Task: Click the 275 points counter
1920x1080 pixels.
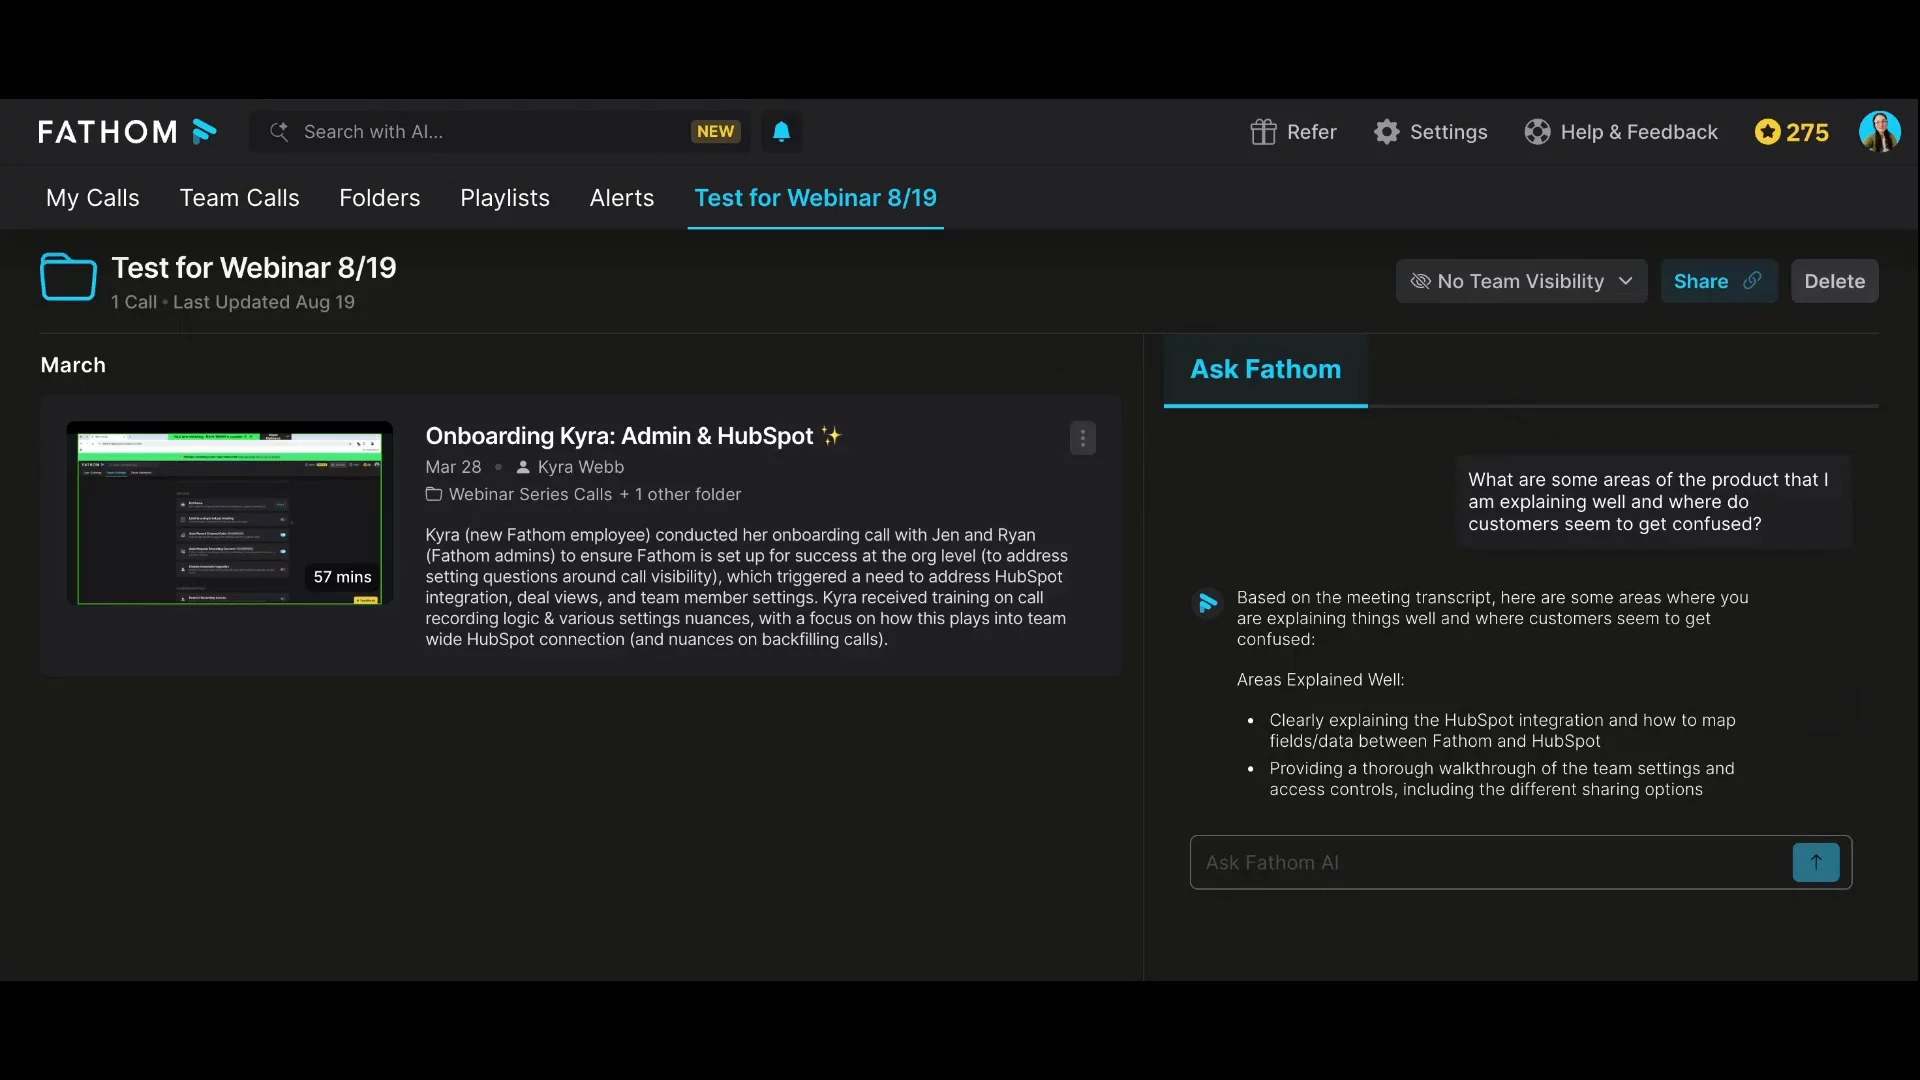Action: 1807,132
